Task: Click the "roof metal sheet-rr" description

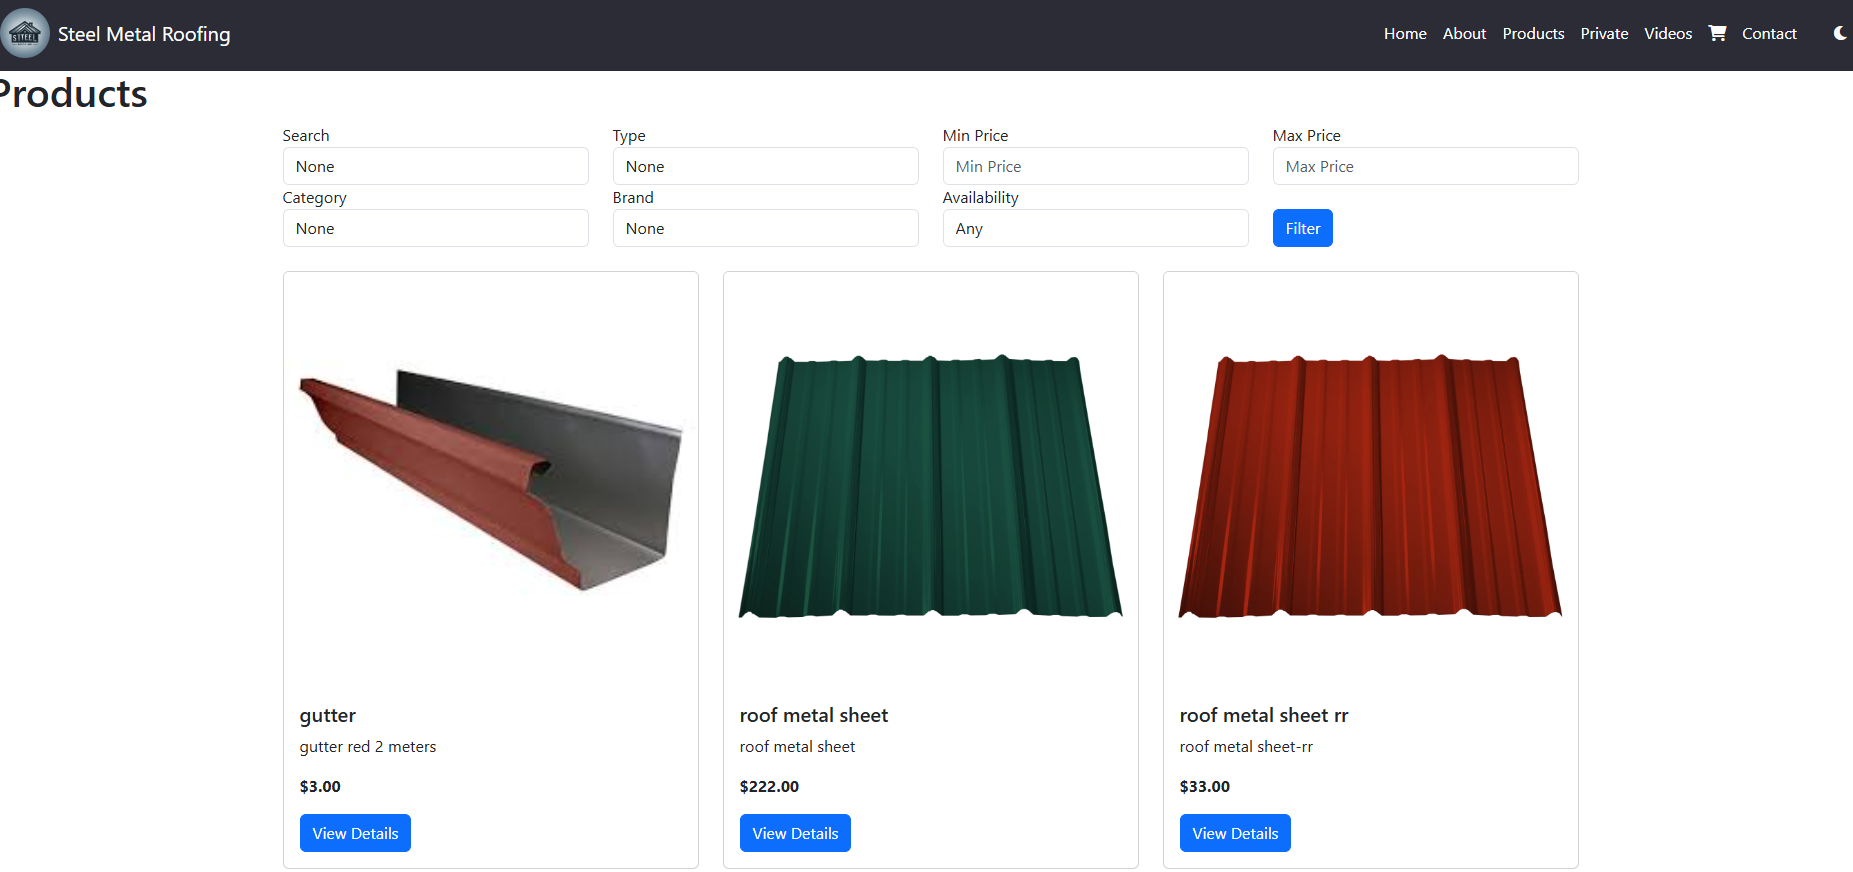Action: [x=1246, y=747]
